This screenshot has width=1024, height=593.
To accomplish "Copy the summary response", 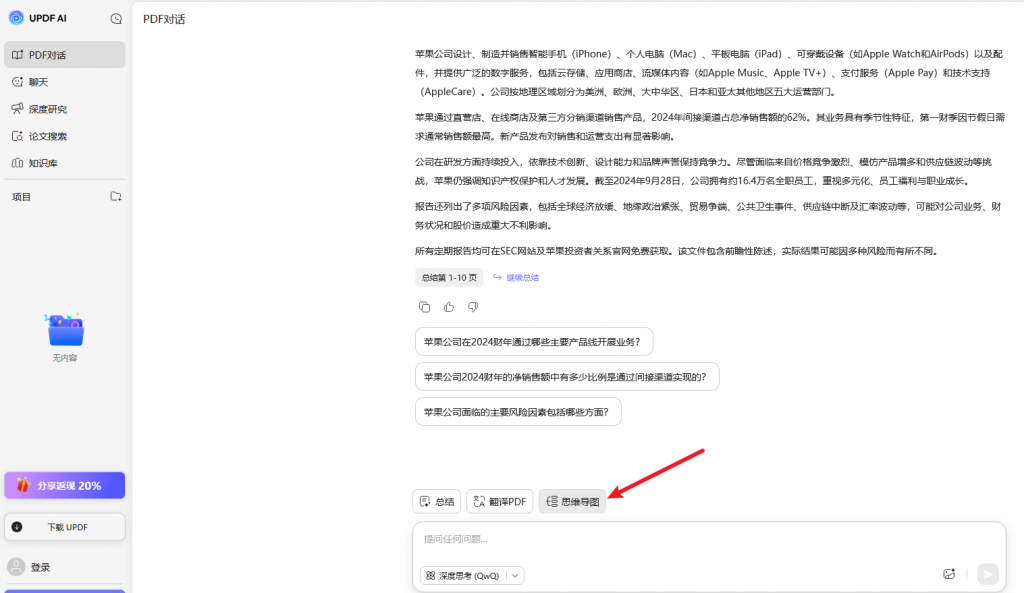I will point(425,307).
